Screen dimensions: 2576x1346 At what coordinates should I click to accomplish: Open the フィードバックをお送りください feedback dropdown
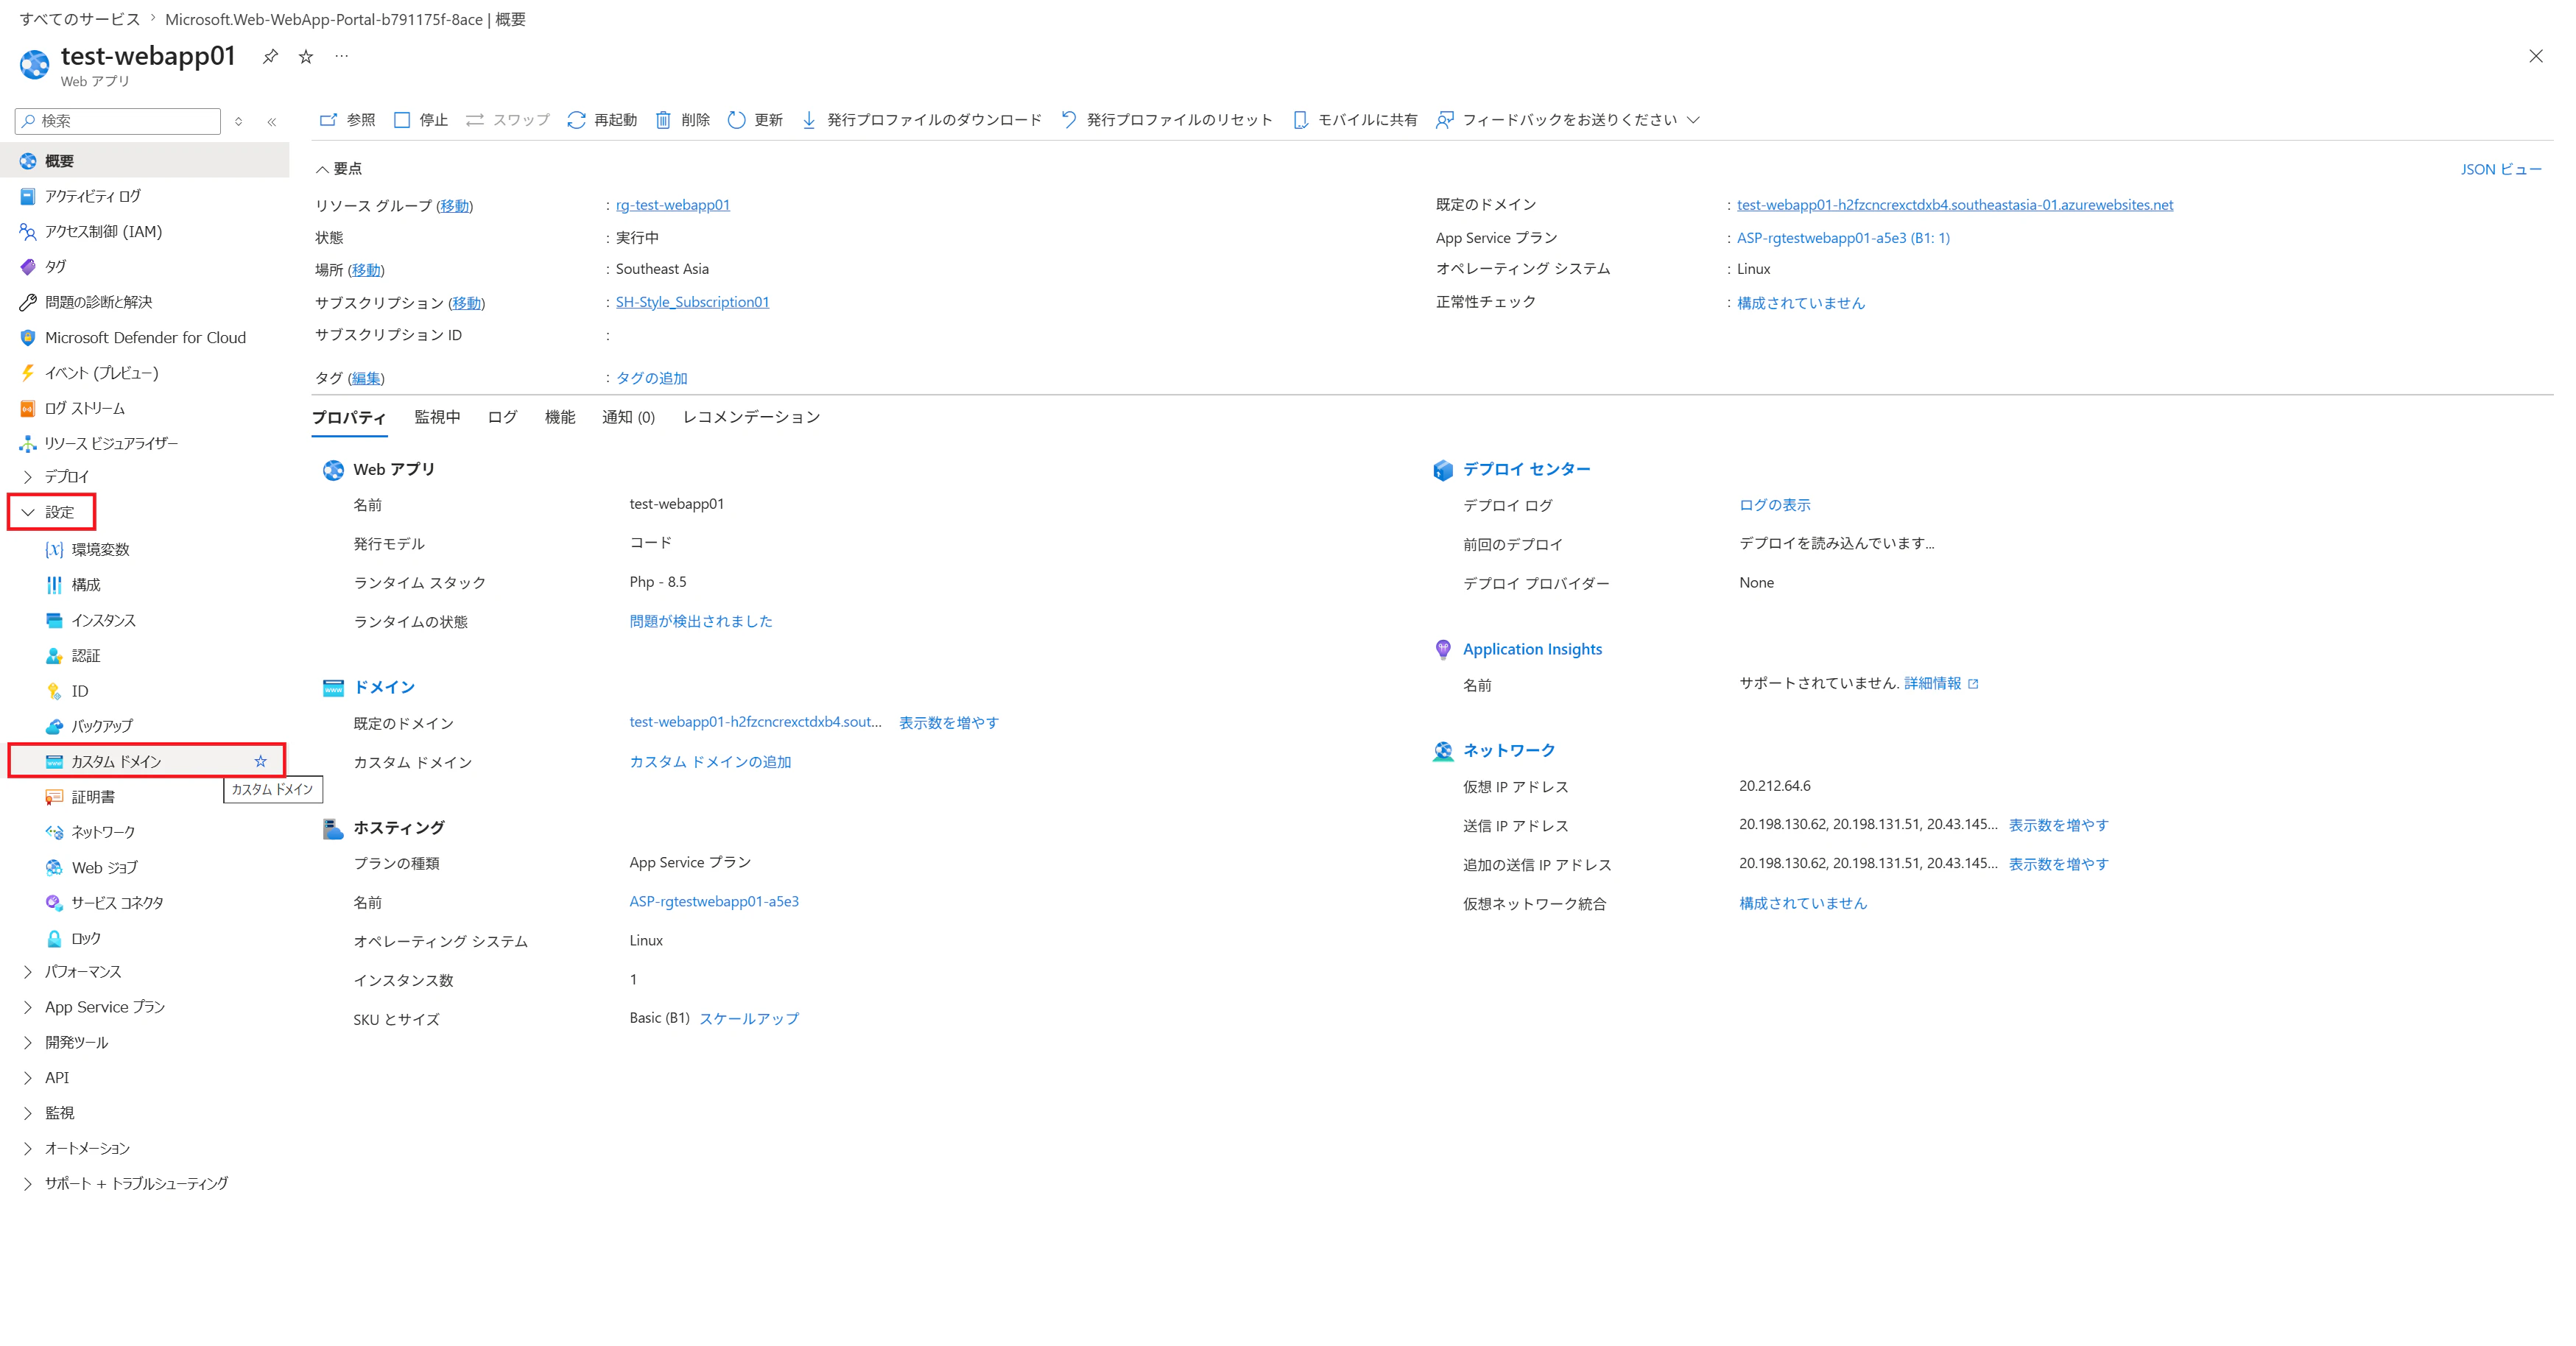point(1568,120)
